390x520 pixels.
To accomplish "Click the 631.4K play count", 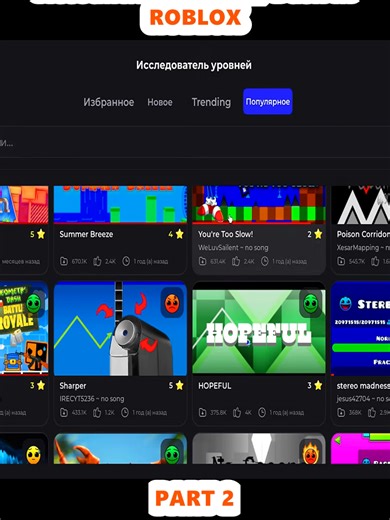I will pos(218,261).
